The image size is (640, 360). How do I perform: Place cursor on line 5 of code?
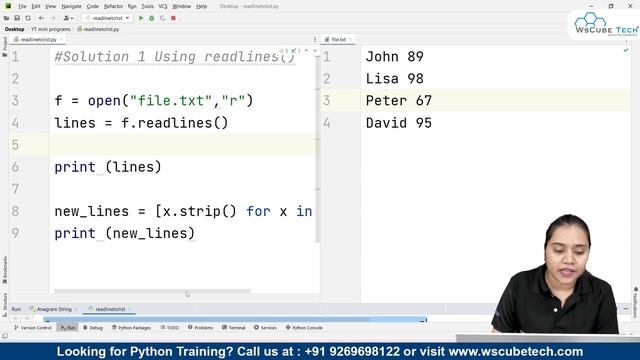point(183,145)
